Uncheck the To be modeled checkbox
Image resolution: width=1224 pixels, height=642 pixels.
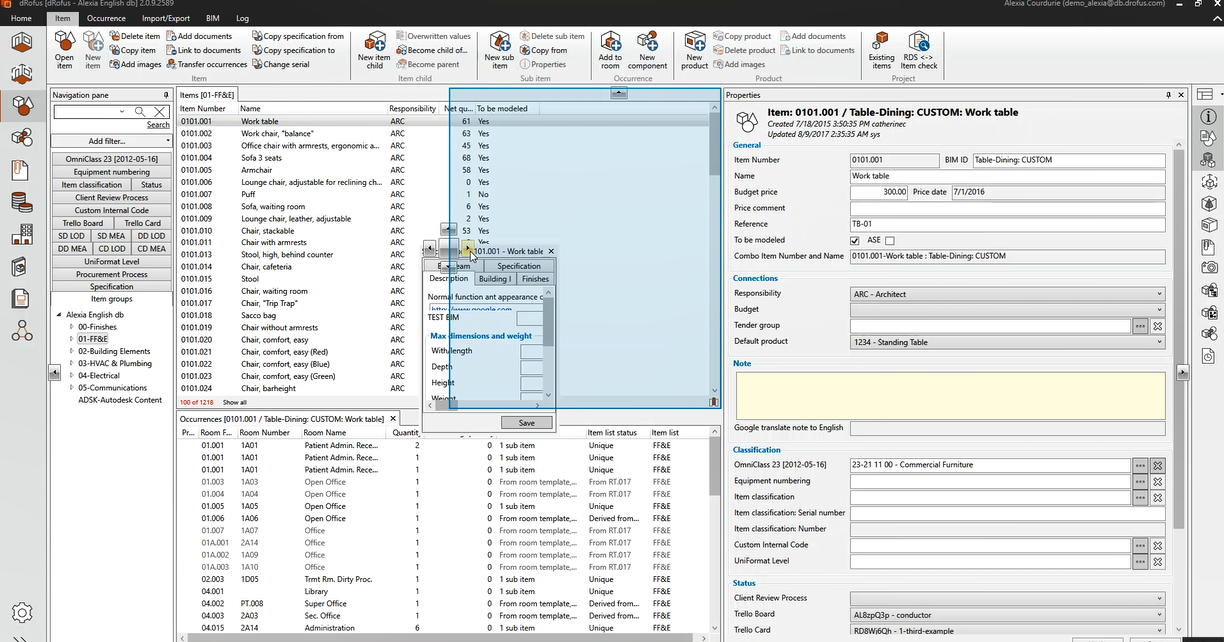tap(854, 240)
